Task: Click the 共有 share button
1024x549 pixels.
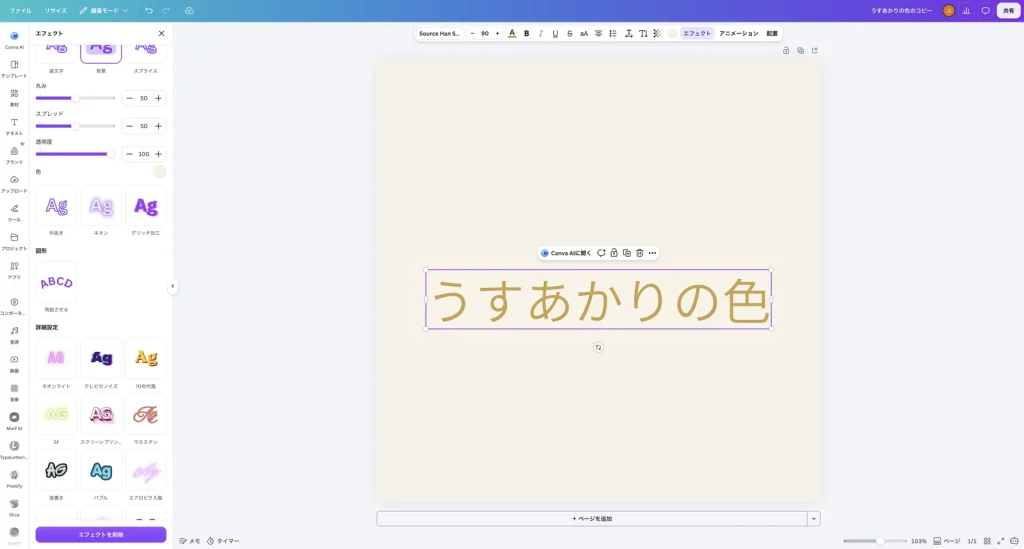Action: point(1008,10)
